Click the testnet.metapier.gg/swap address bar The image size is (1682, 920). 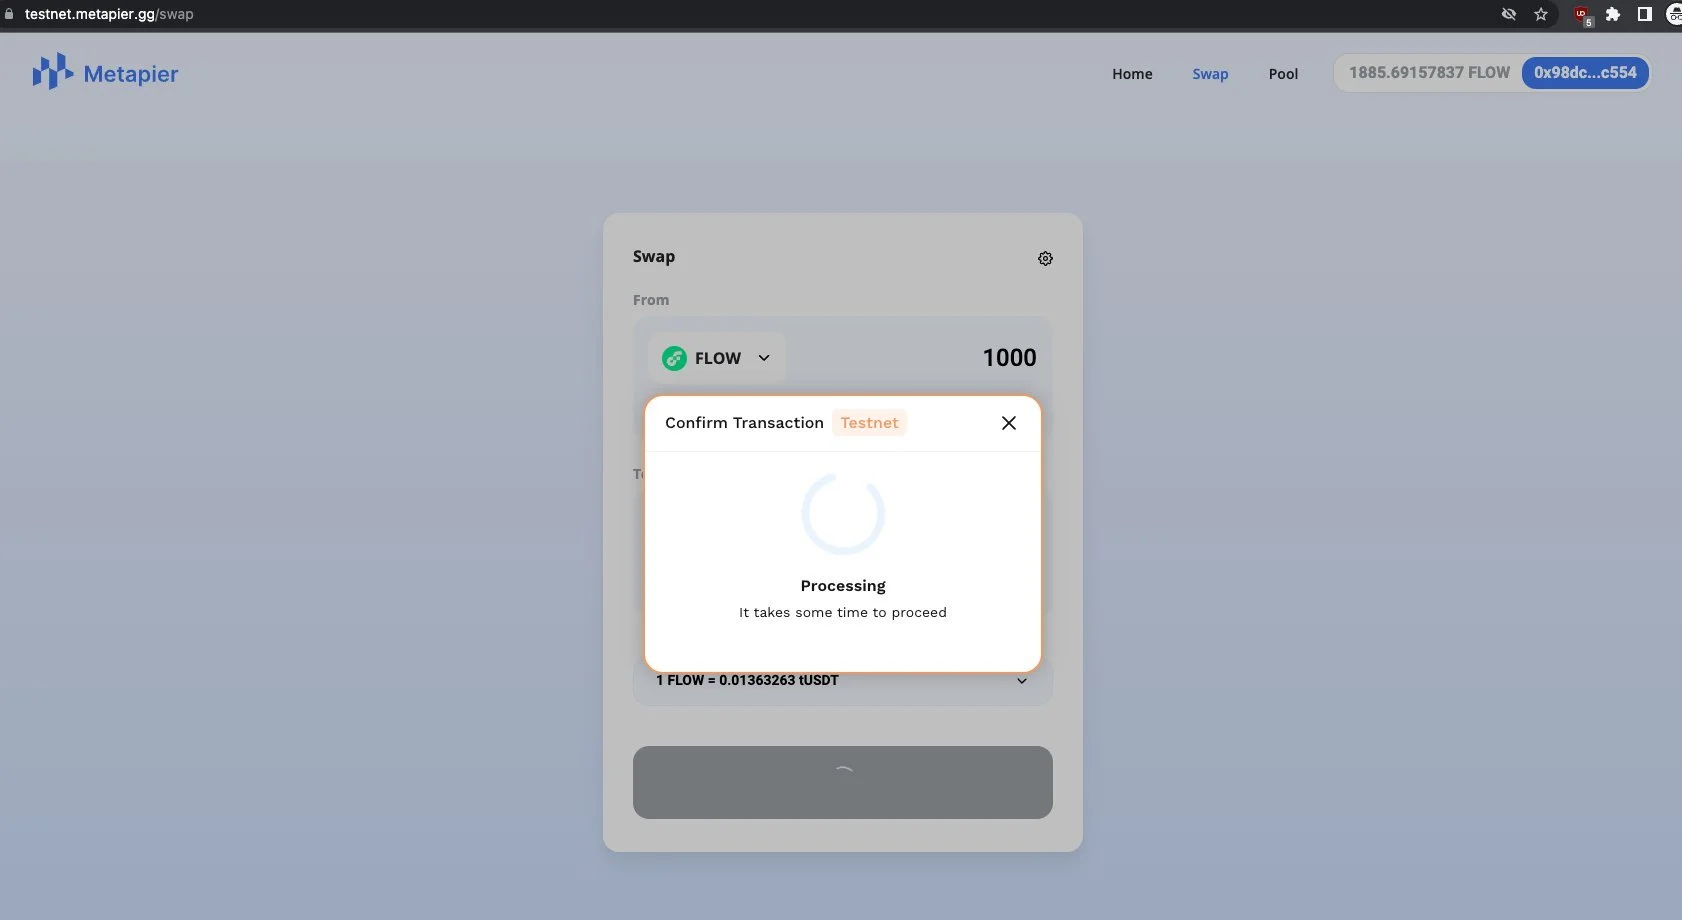pyautogui.click(x=109, y=14)
